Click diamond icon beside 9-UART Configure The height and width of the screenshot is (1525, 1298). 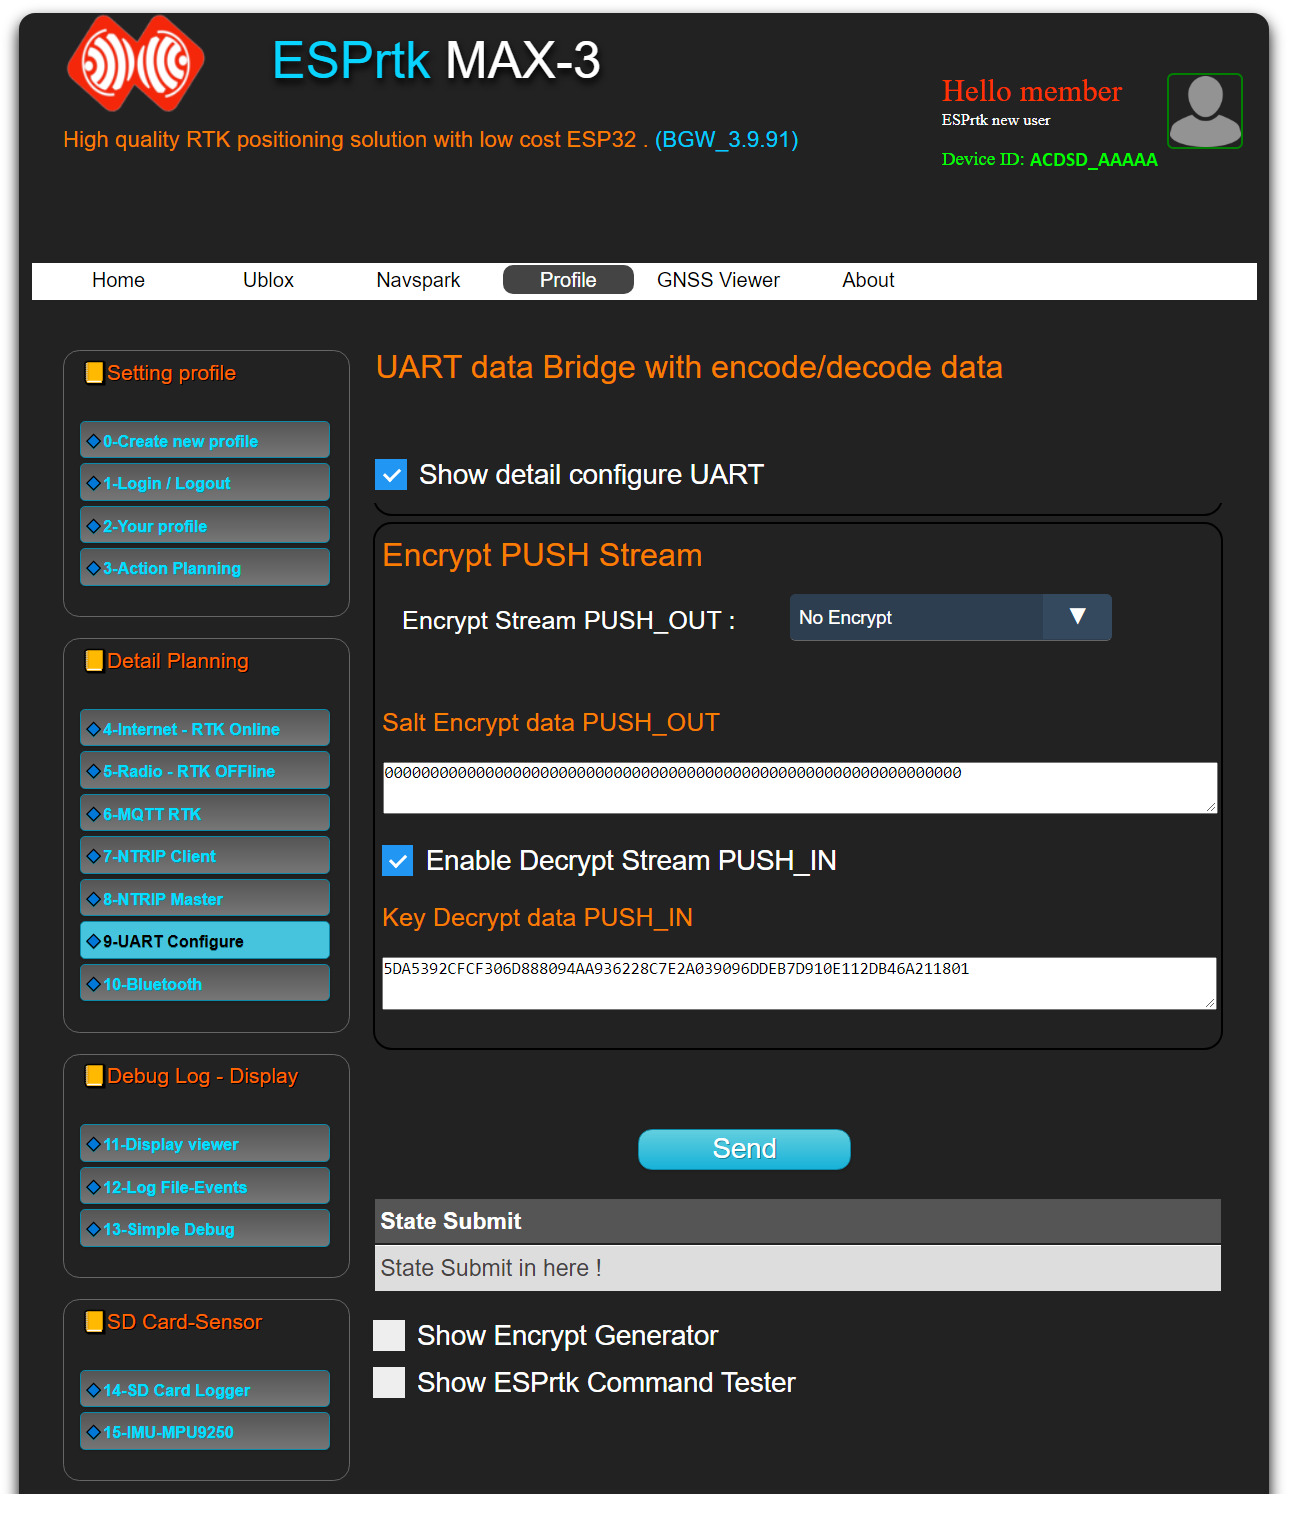tap(93, 941)
